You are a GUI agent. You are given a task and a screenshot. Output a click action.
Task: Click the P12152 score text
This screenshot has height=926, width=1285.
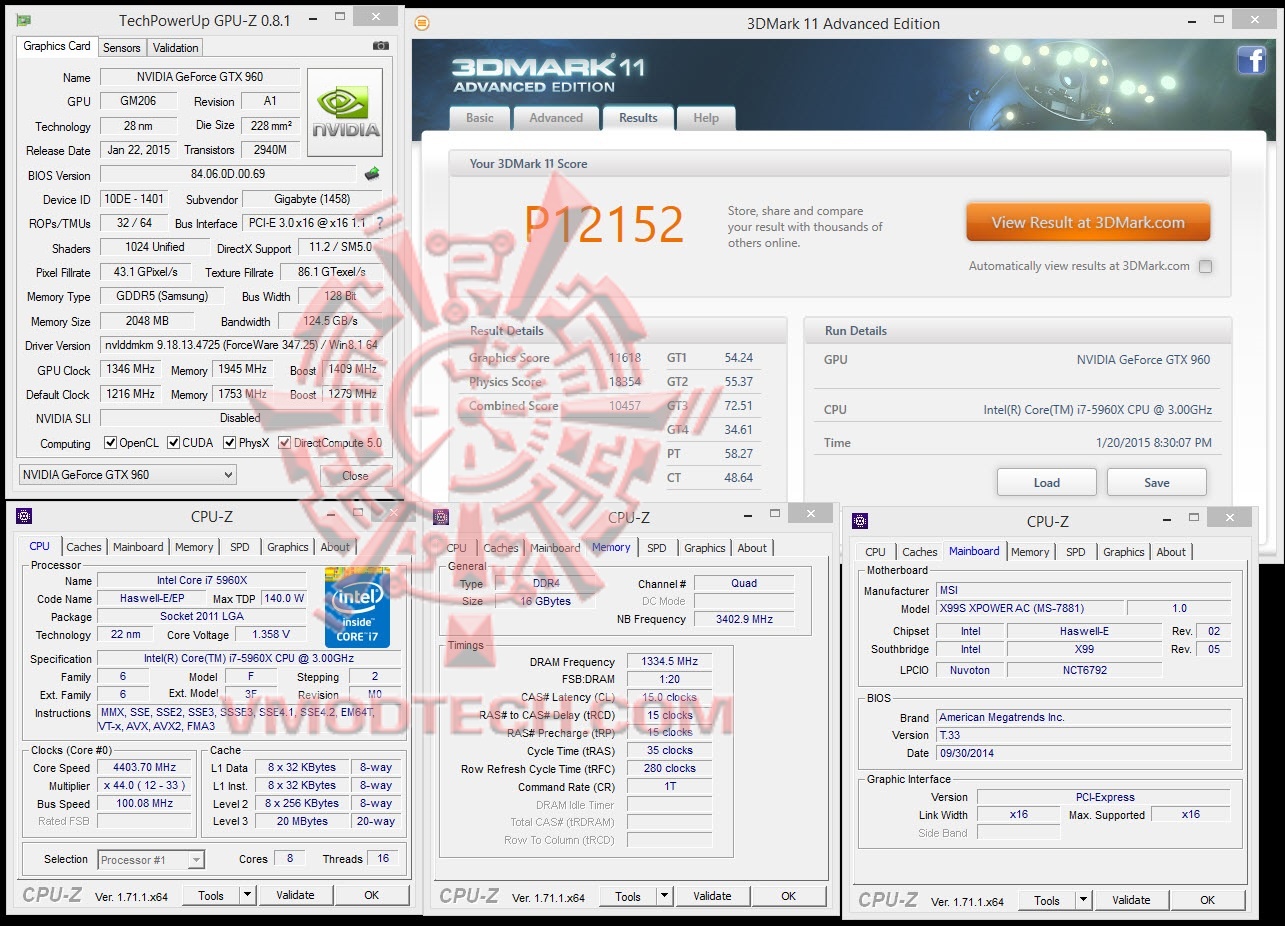(x=604, y=224)
